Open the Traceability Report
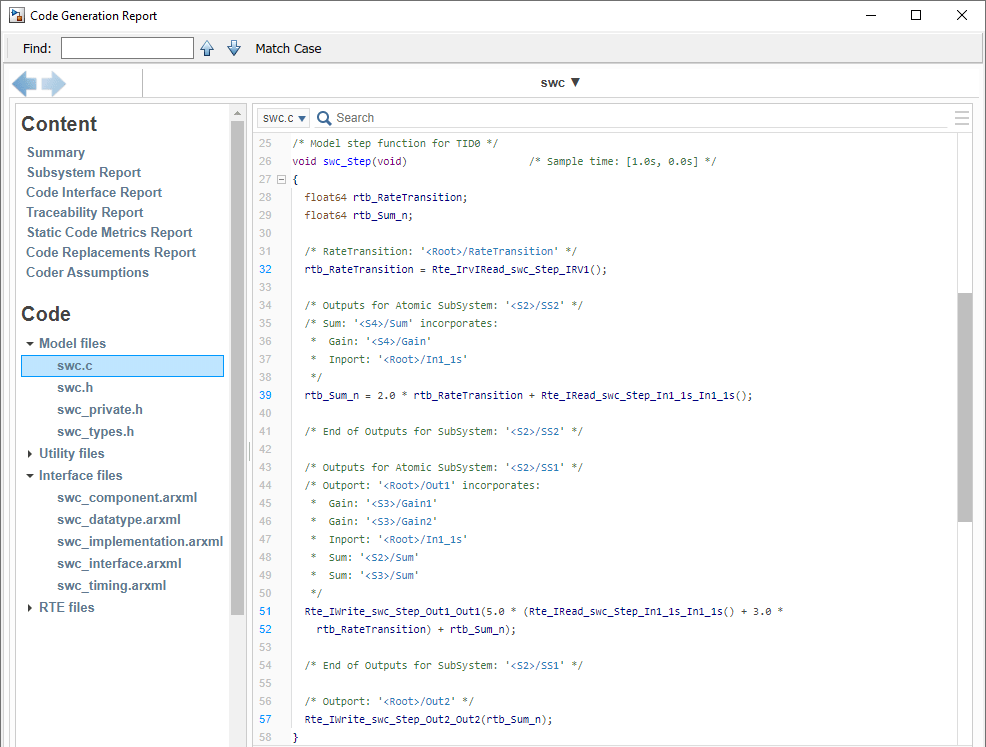Image resolution: width=986 pixels, height=747 pixels. (85, 212)
